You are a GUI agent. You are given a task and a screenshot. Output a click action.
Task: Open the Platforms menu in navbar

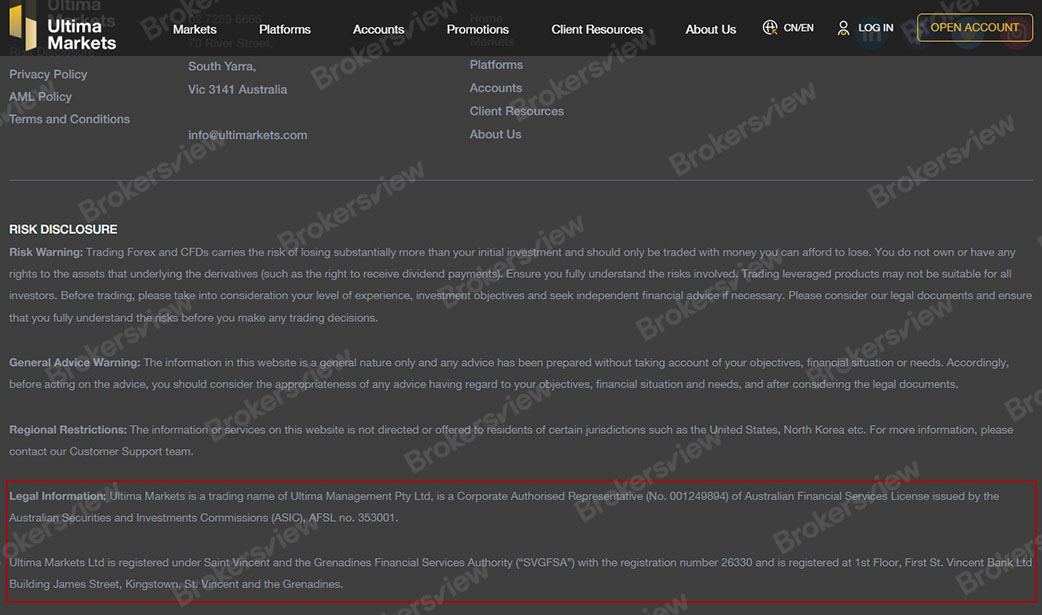pyautogui.click(x=284, y=29)
